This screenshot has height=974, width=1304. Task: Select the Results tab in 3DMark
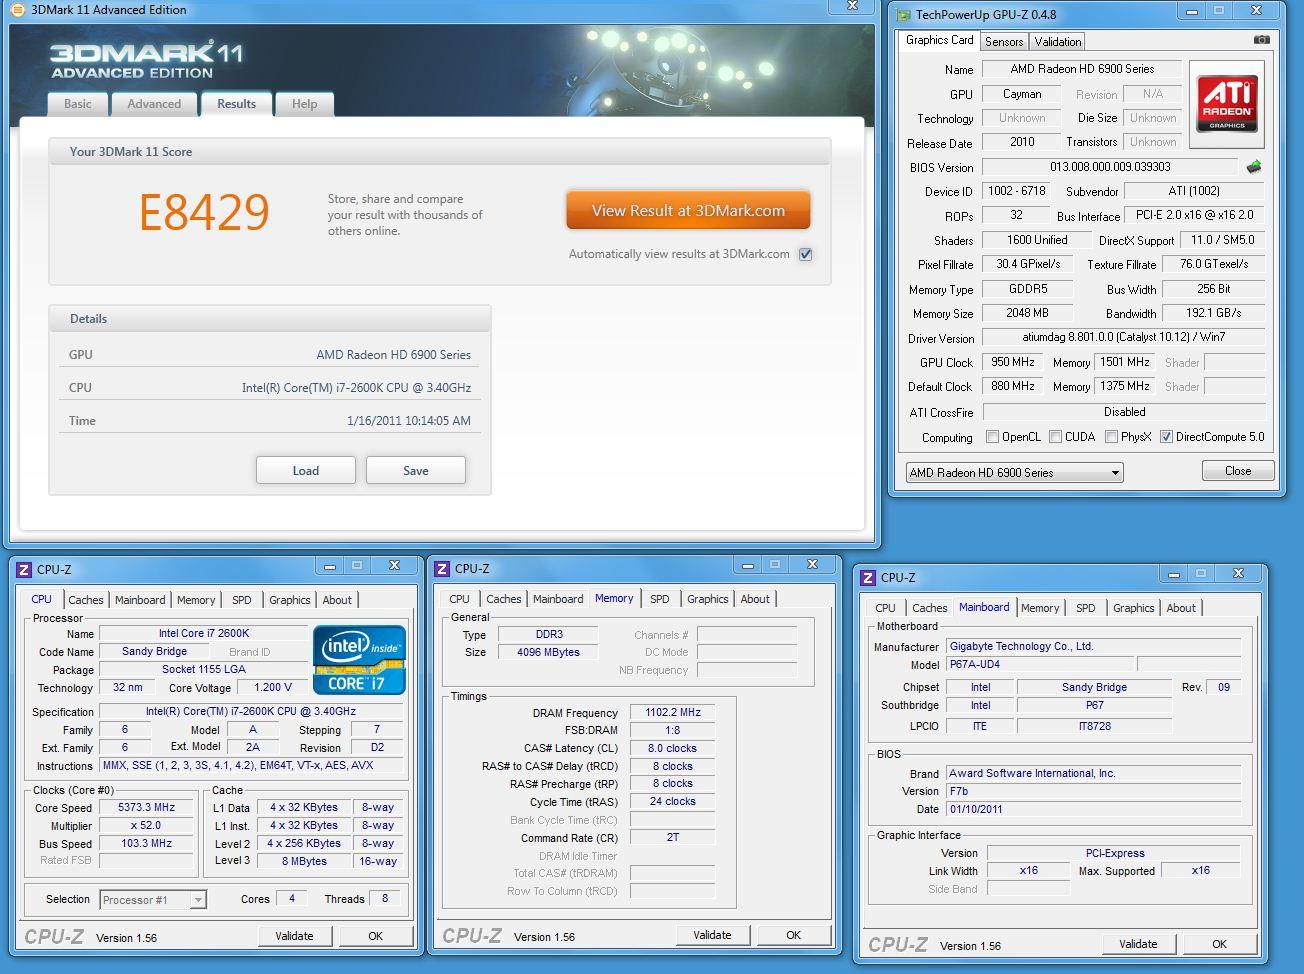point(236,103)
